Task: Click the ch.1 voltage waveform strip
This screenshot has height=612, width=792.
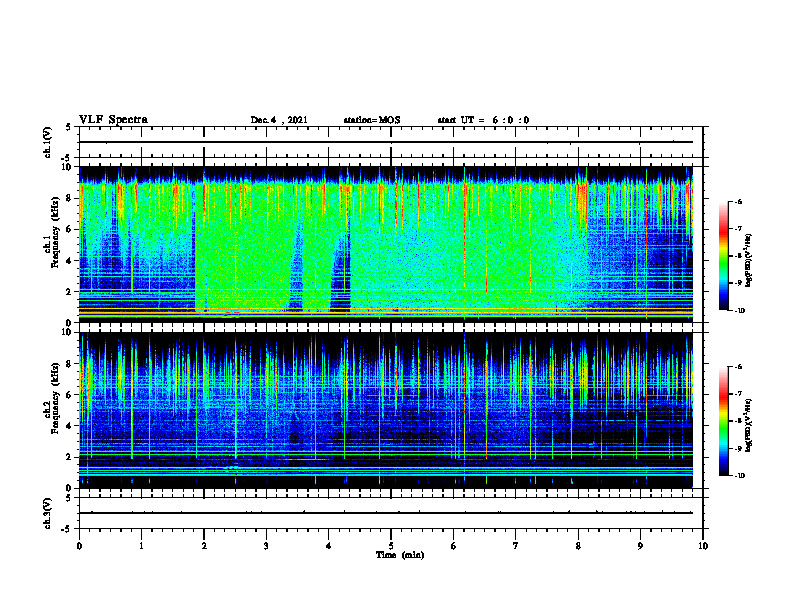Action: point(391,142)
